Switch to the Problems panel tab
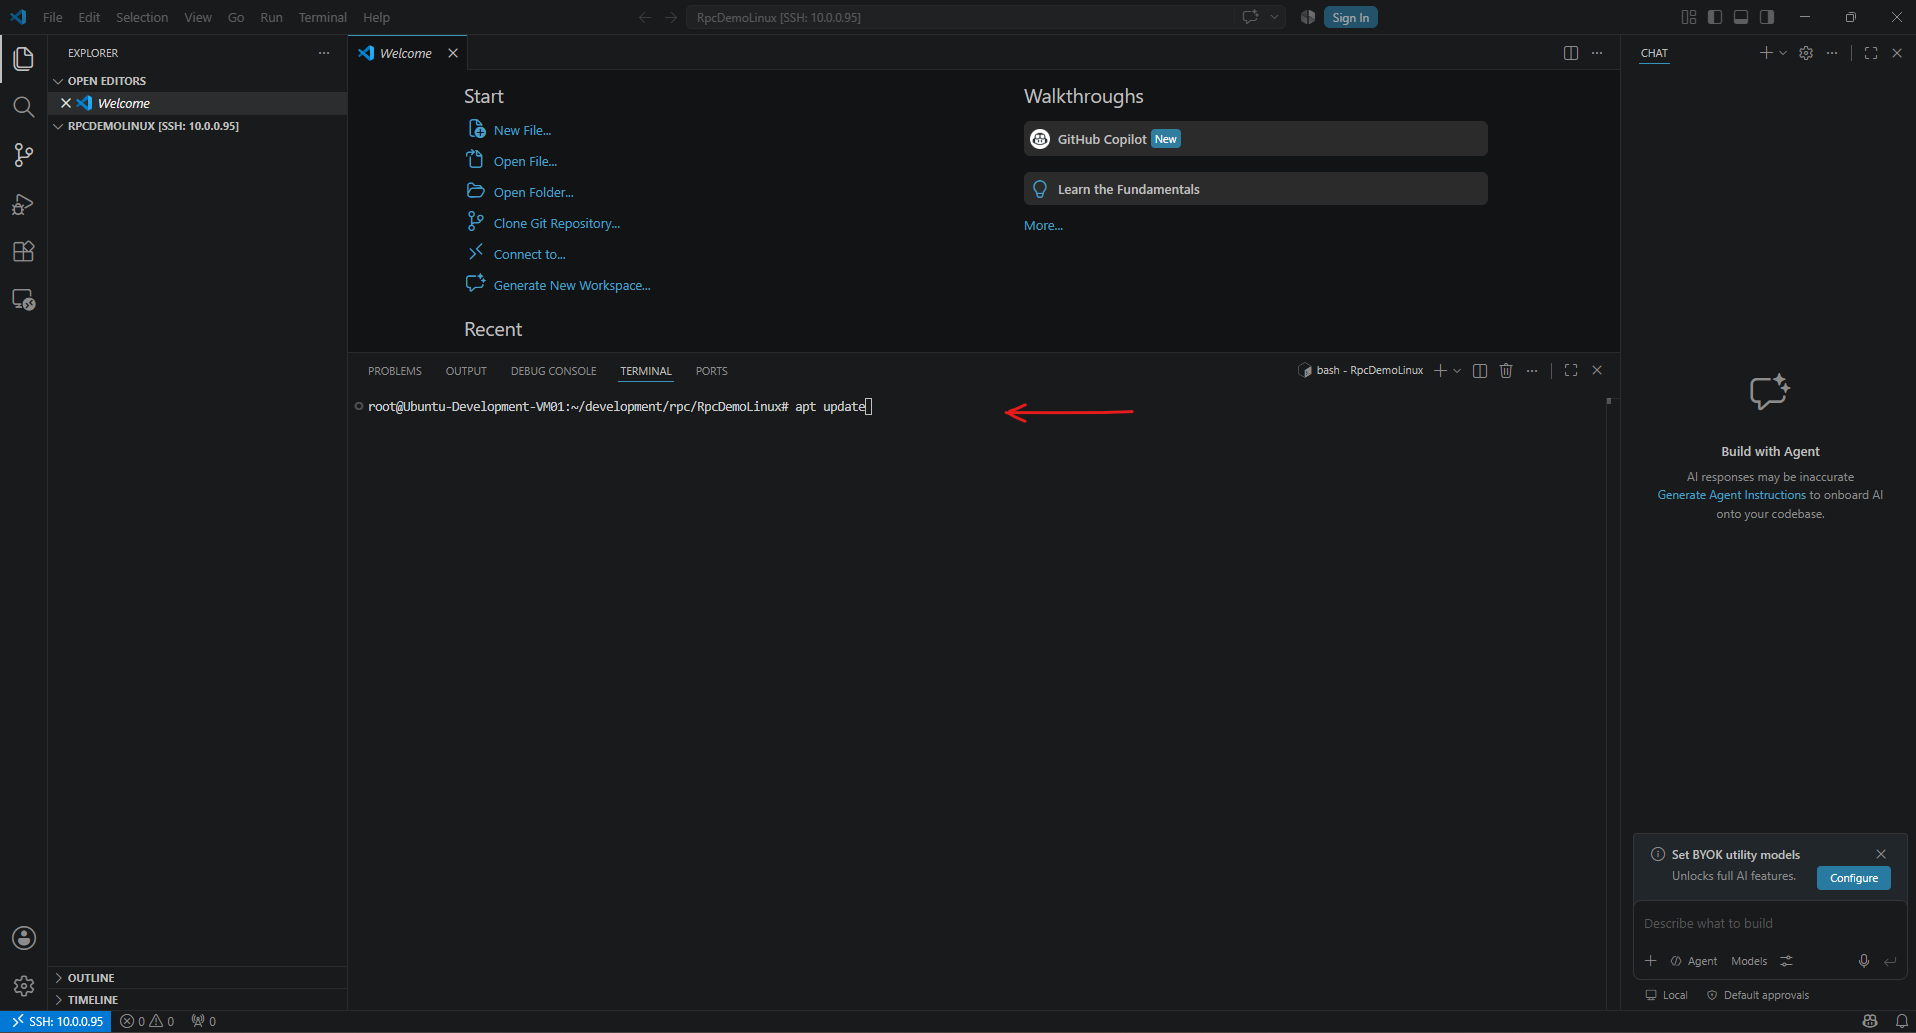The width and height of the screenshot is (1916, 1033). tap(395, 371)
